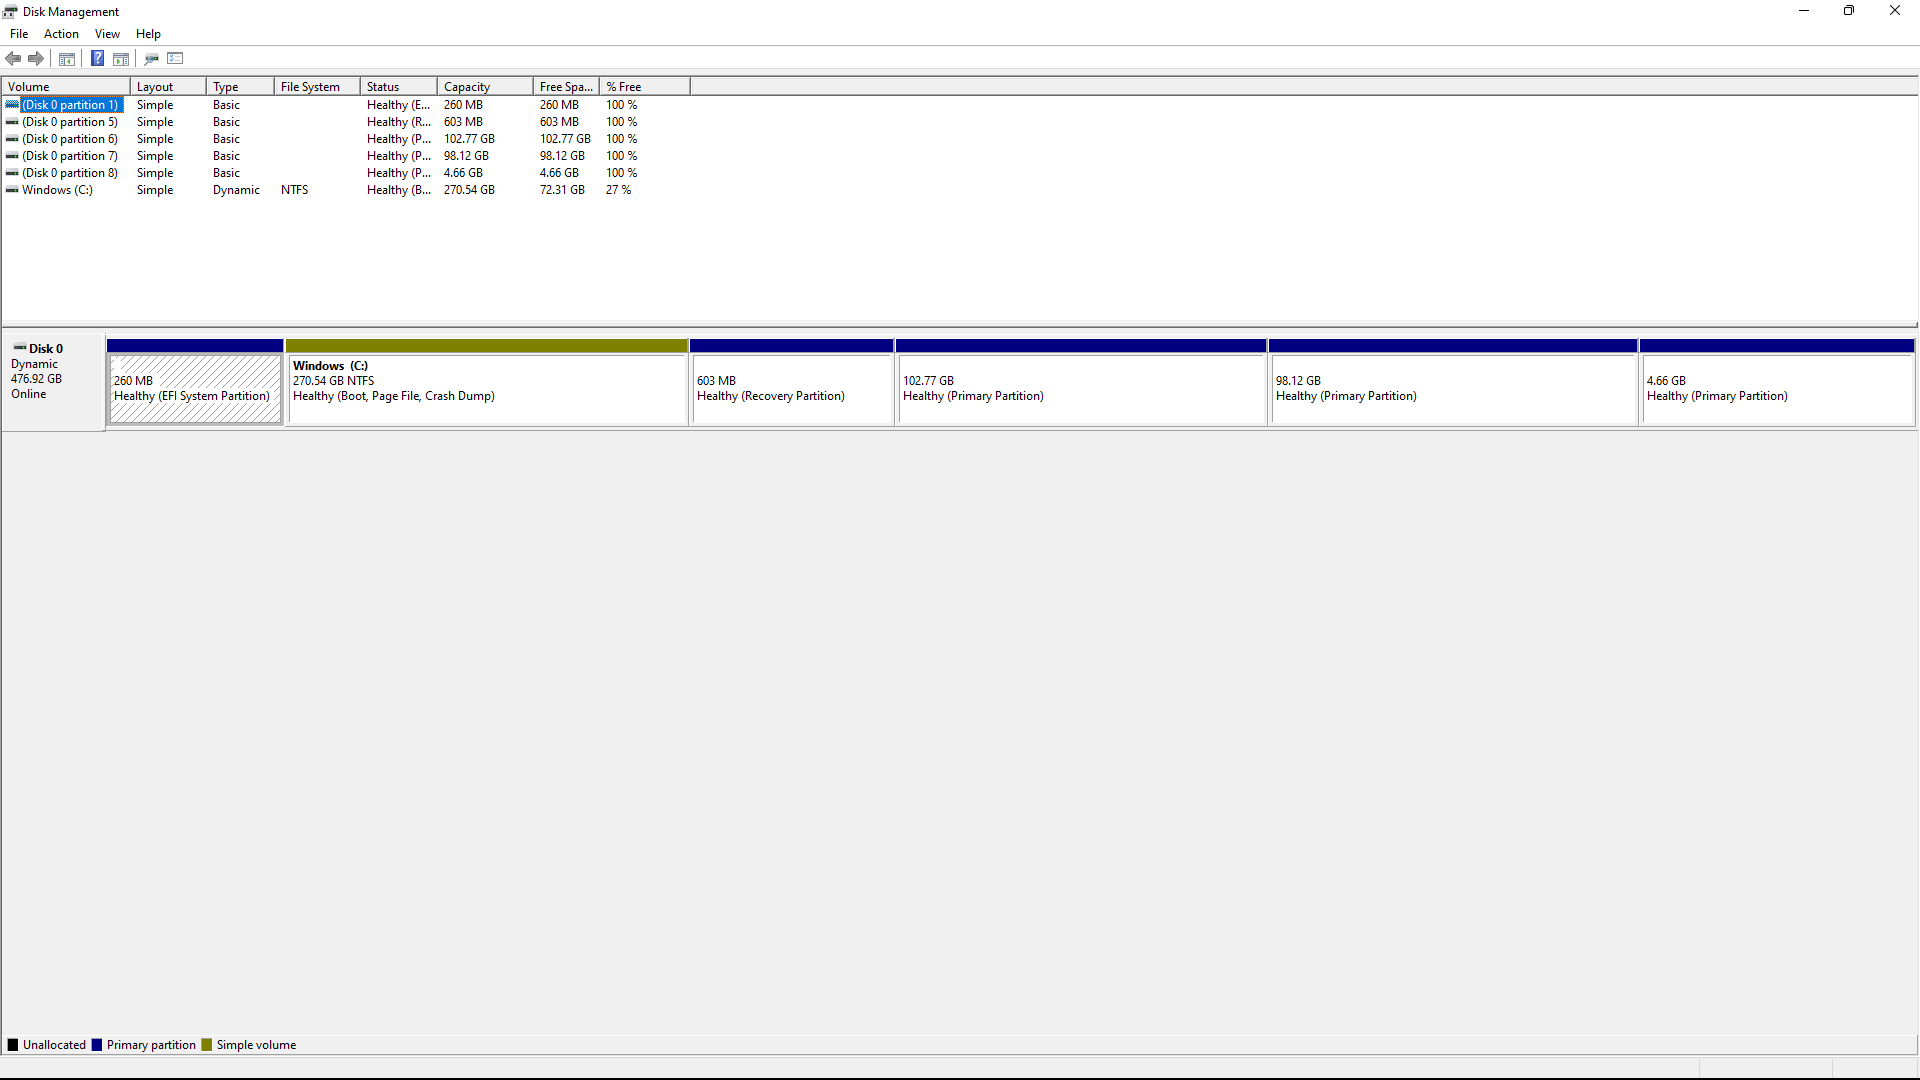Screen dimensions: 1920x1080
Task: Click the Simple volume legend color swatch
Action: [207, 1045]
